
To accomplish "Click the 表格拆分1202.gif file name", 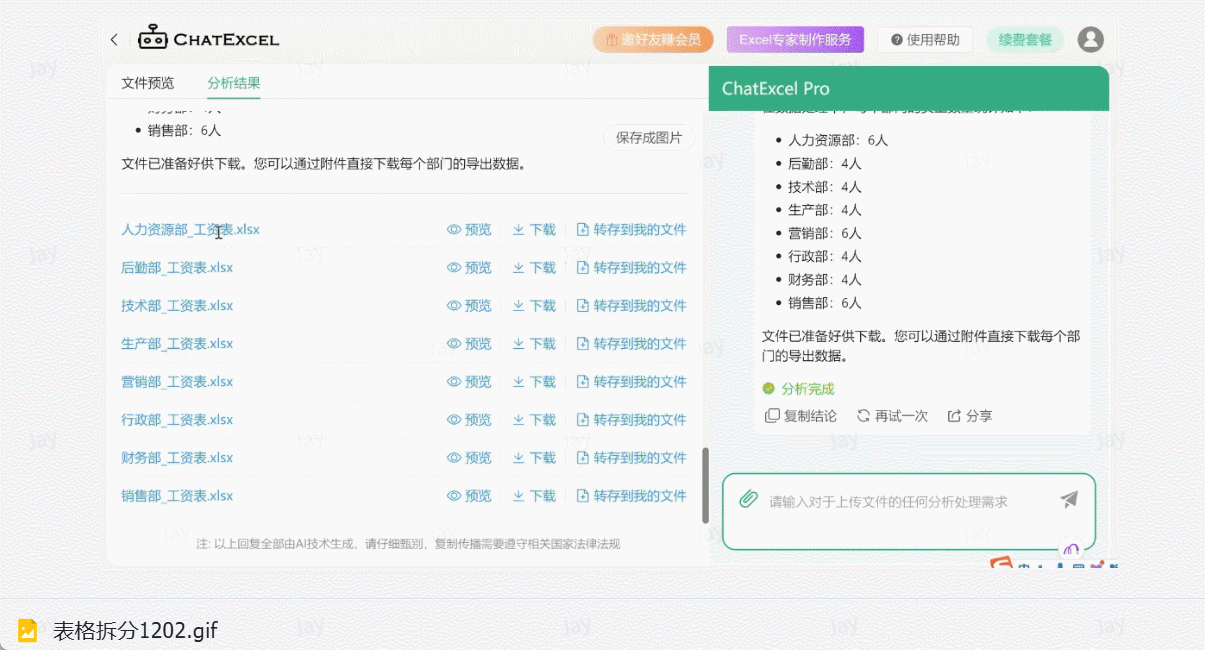I will click(x=135, y=630).
